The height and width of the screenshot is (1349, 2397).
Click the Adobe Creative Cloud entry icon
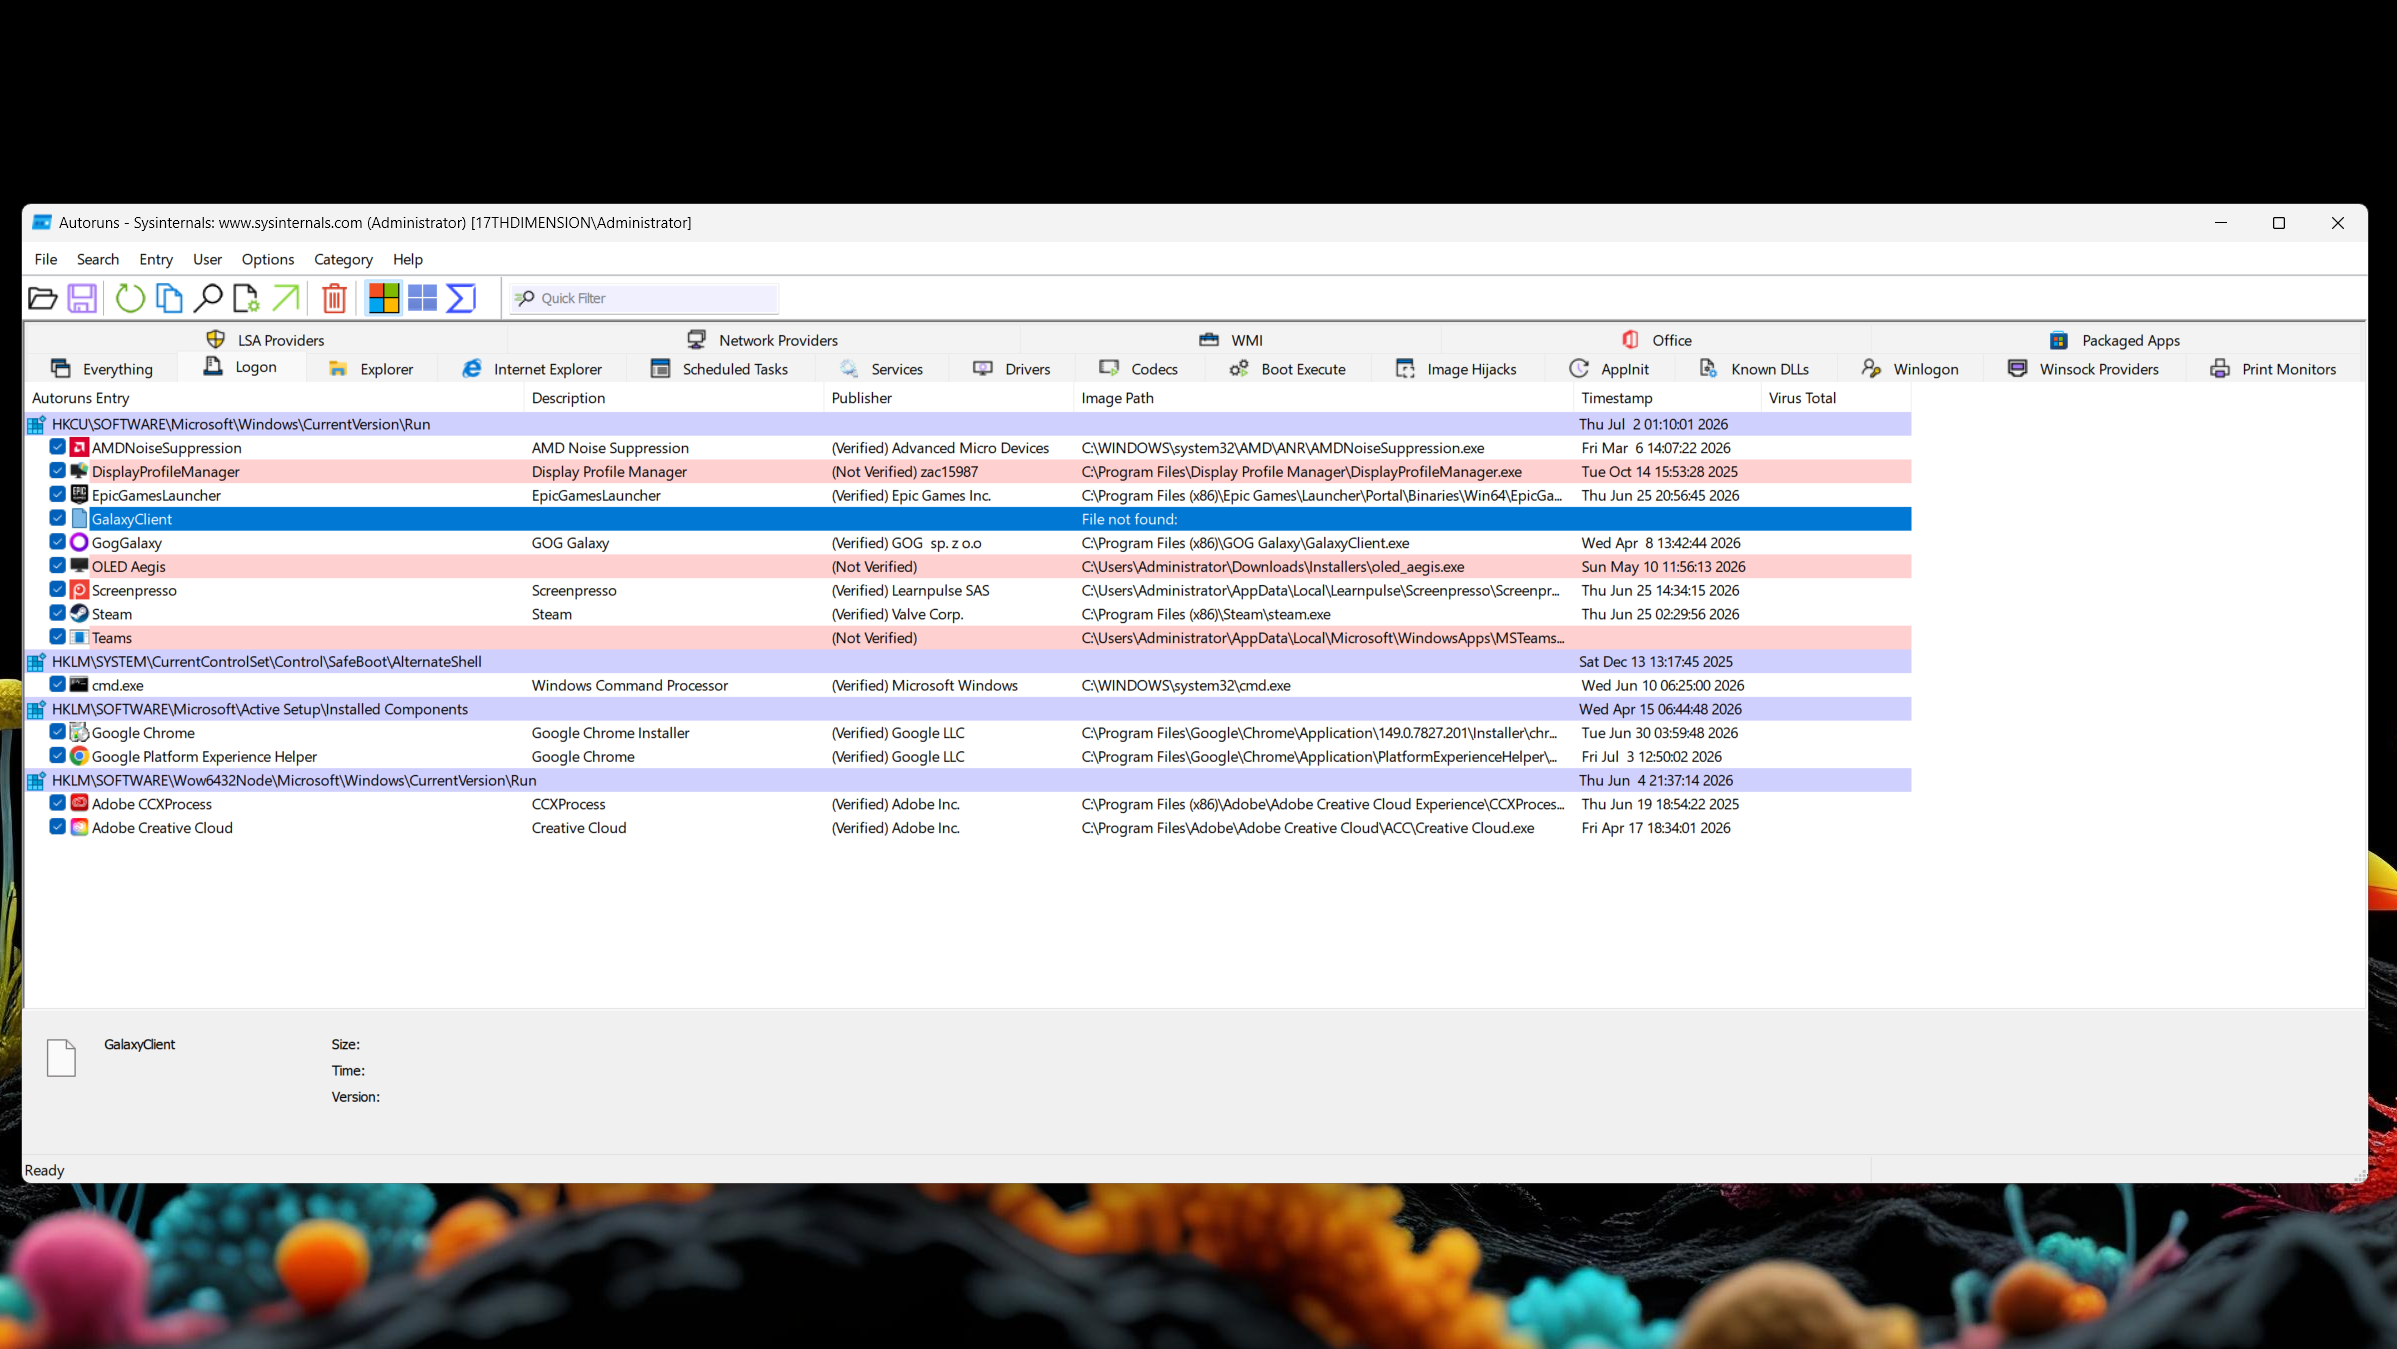click(x=79, y=827)
